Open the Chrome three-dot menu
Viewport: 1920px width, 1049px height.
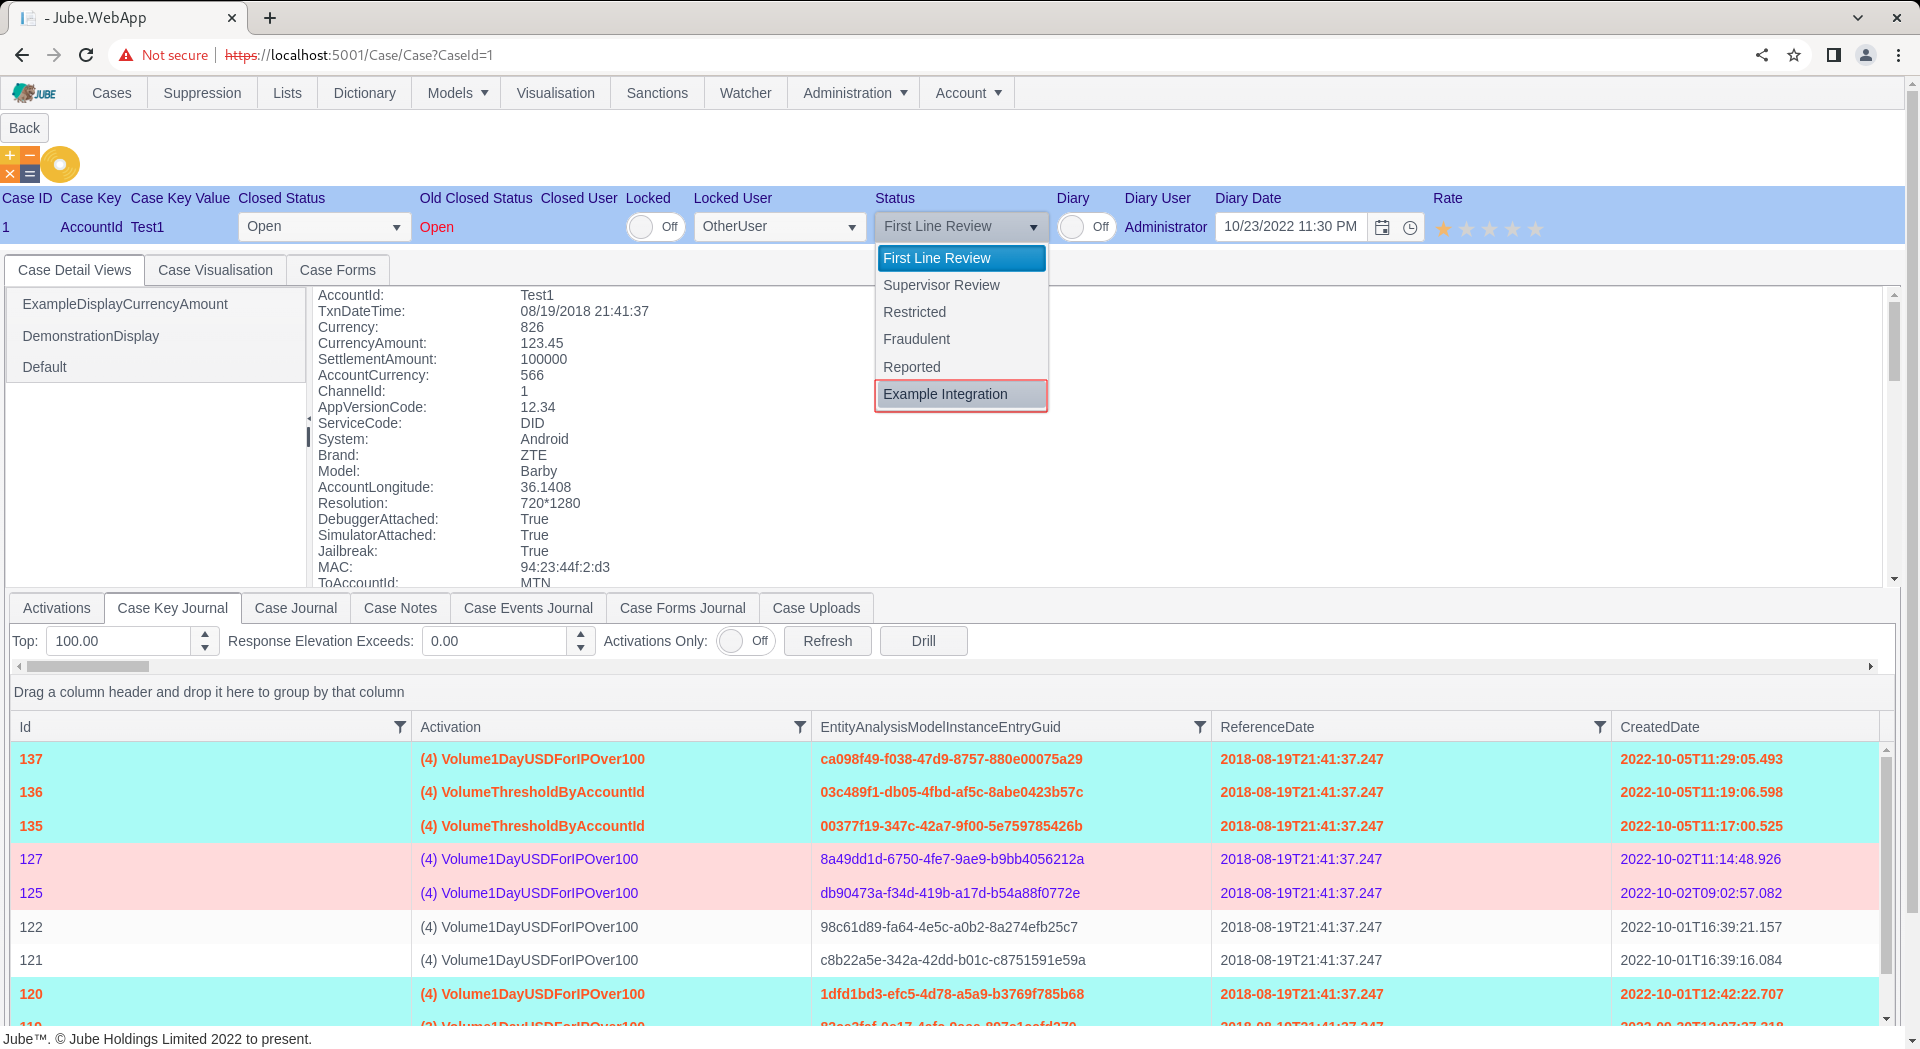(1898, 55)
